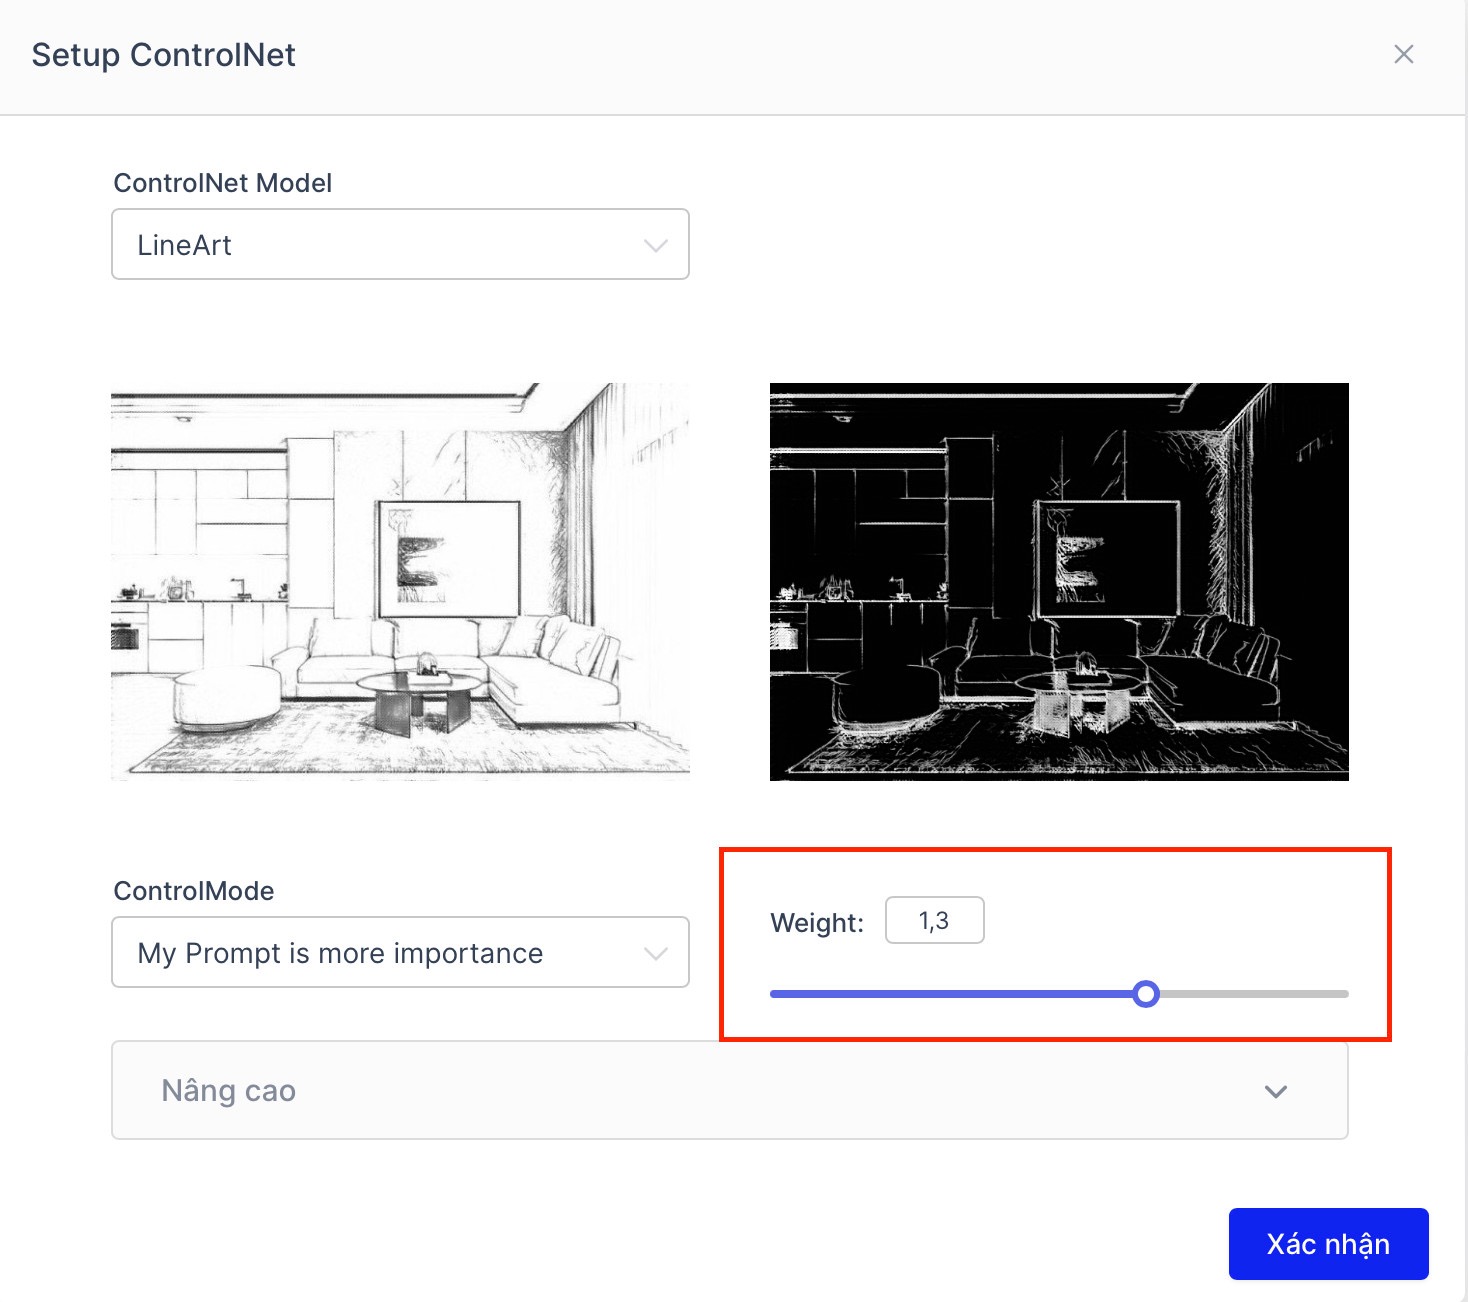Expand the Nâng cao advanced section
This screenshot has width=1468, height=1302.
tap(729, 1090)
